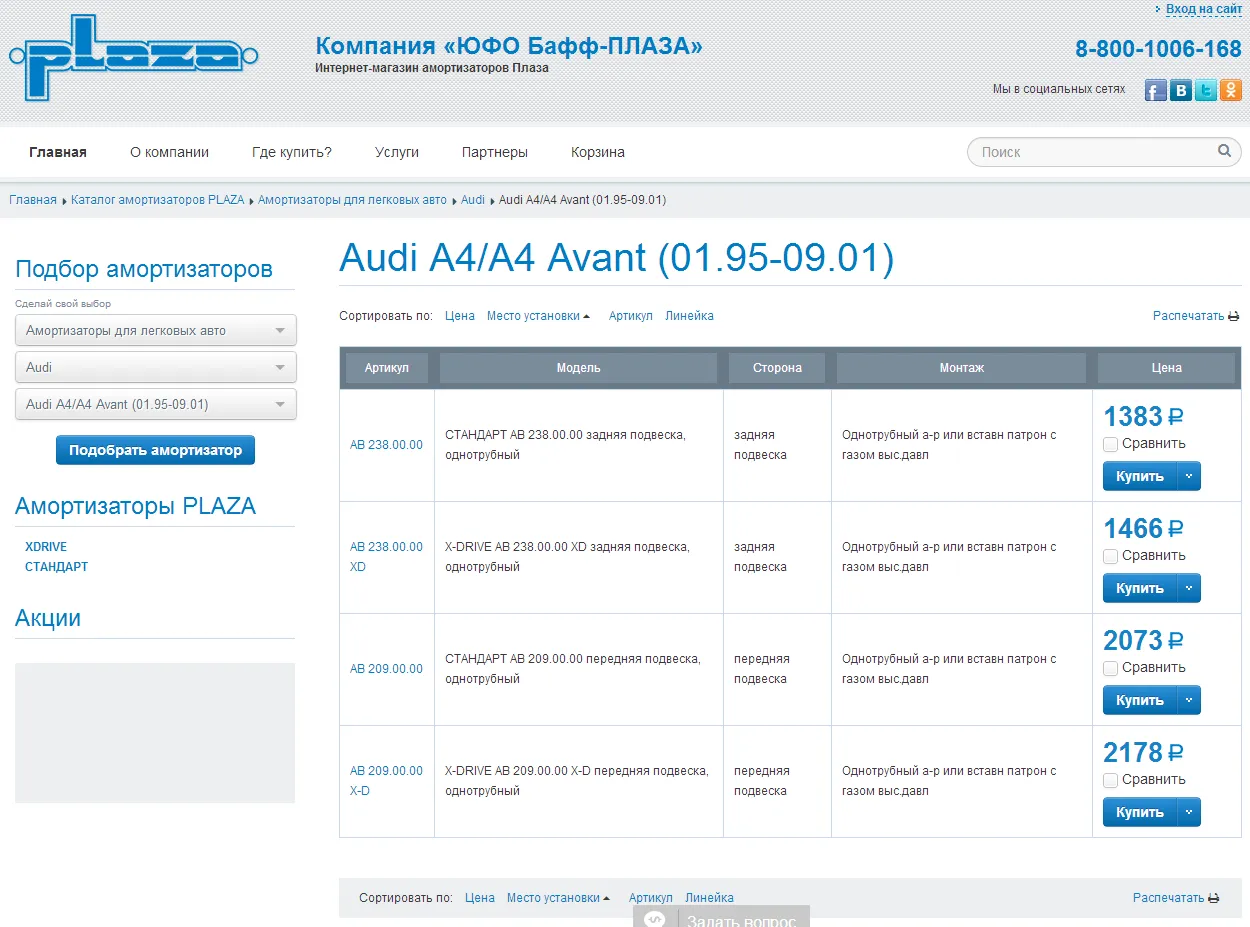Click the Вход на сайт link
The image size is (1250, 927).
[1204, 9]
